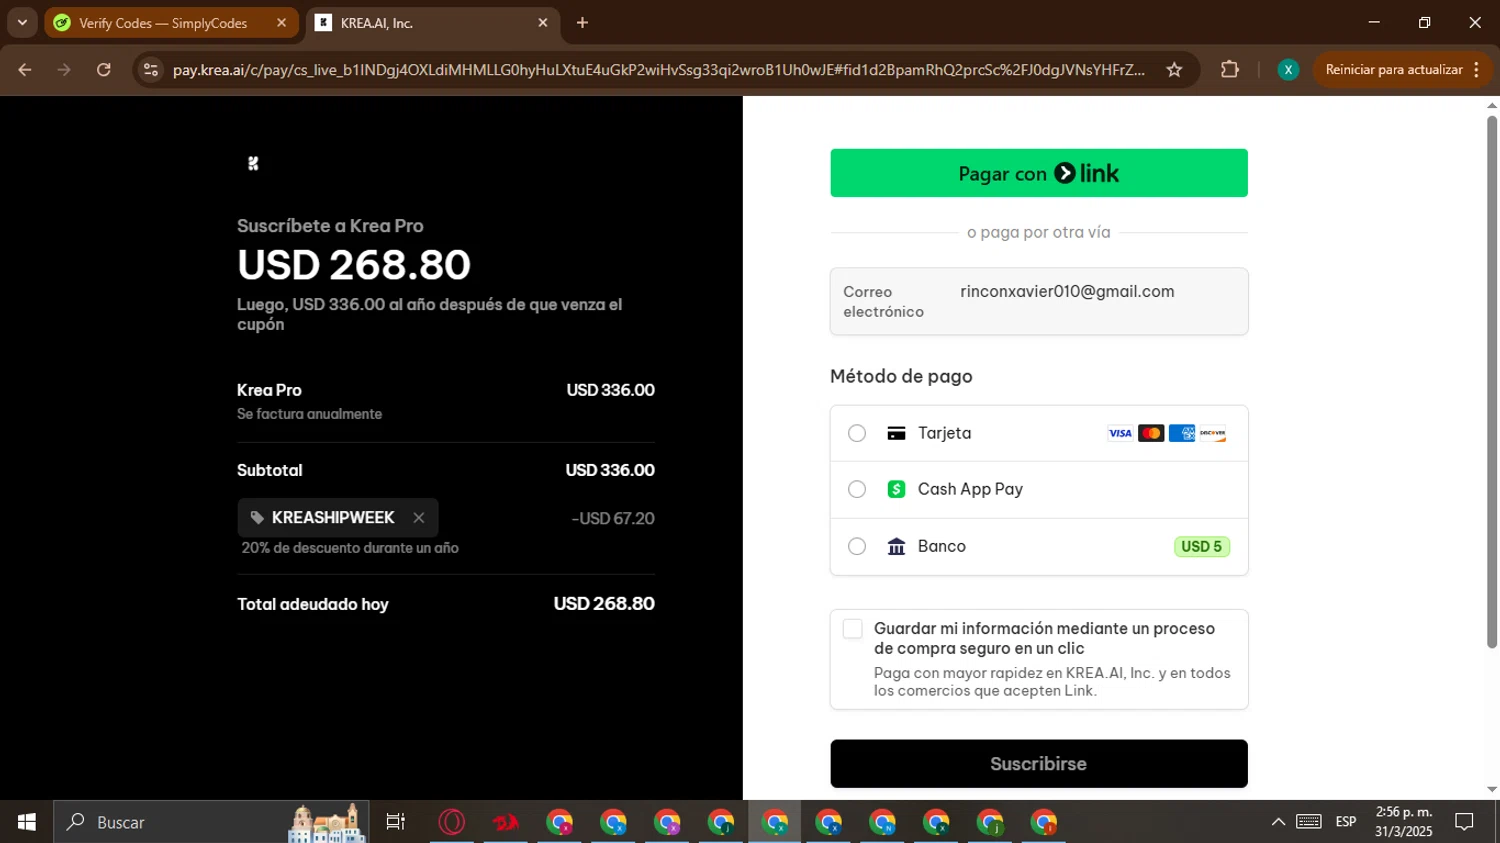Open the Chrome three-dot menu
The width and height of the screenshot is (1500, 843).
coord(1477,69)
